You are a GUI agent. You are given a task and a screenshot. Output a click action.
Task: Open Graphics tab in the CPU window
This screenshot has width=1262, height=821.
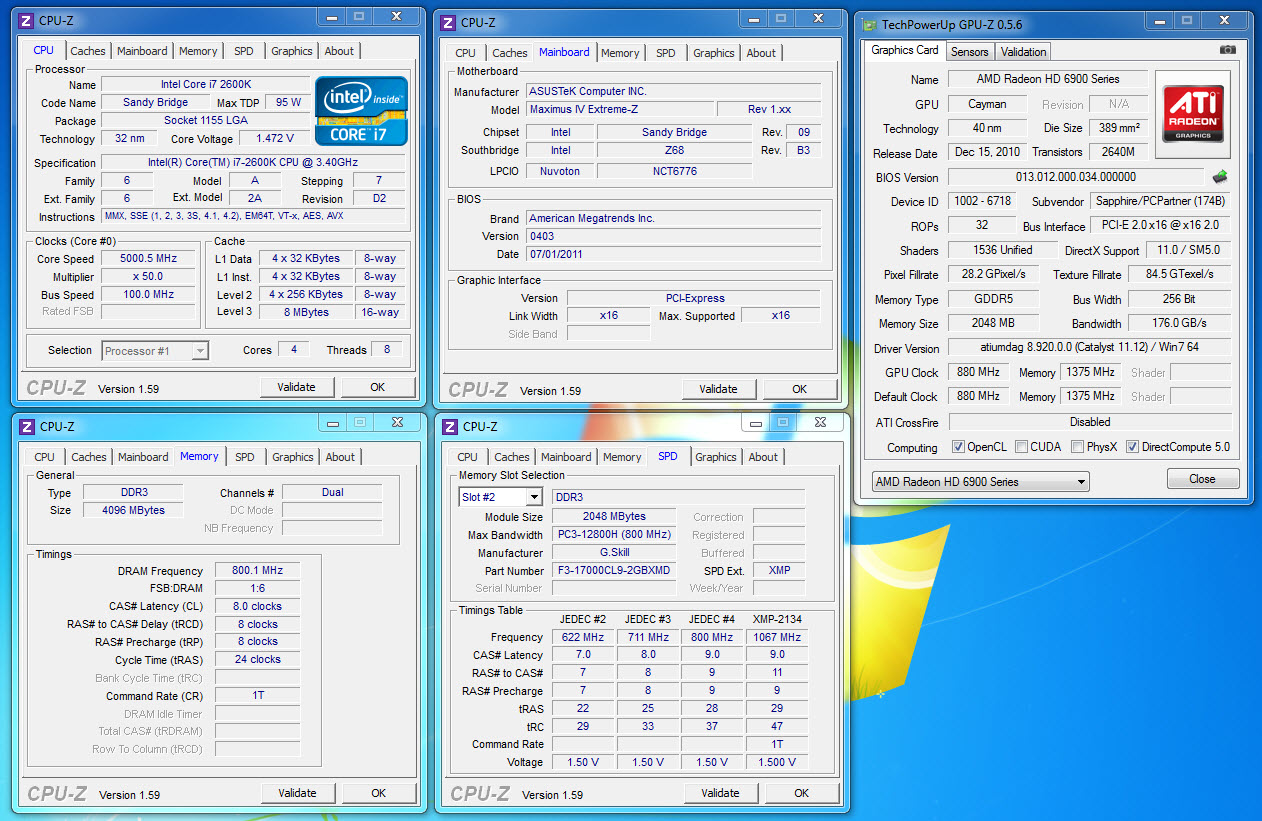(x=292, y=51)
